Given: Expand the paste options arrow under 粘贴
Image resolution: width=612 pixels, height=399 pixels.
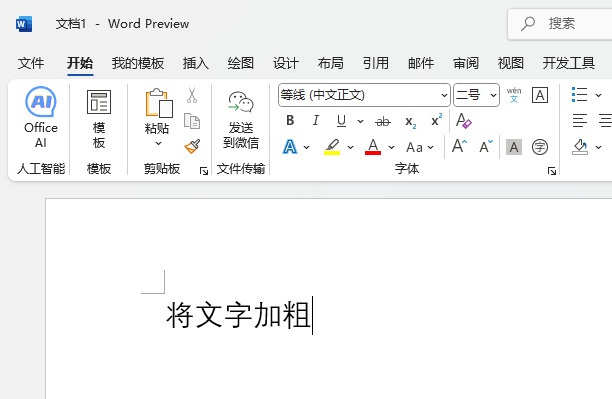Looking at the screenshot, I should point(158,144).
